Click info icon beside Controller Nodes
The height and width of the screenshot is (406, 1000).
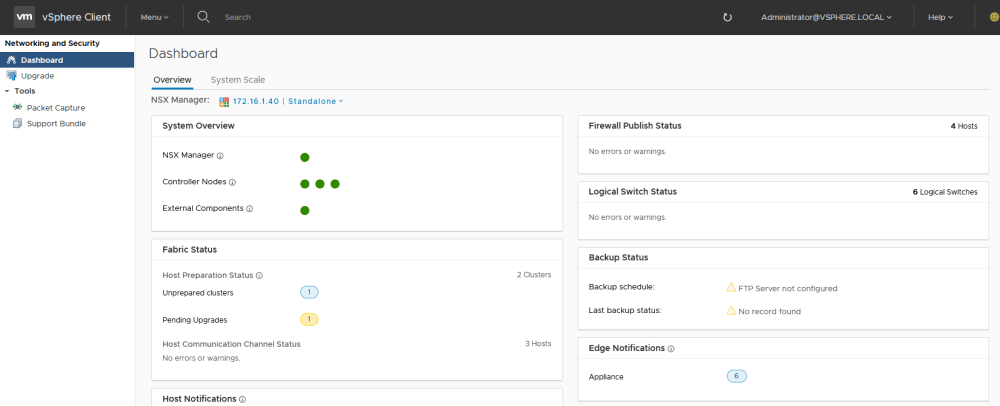tap(232, 182)
